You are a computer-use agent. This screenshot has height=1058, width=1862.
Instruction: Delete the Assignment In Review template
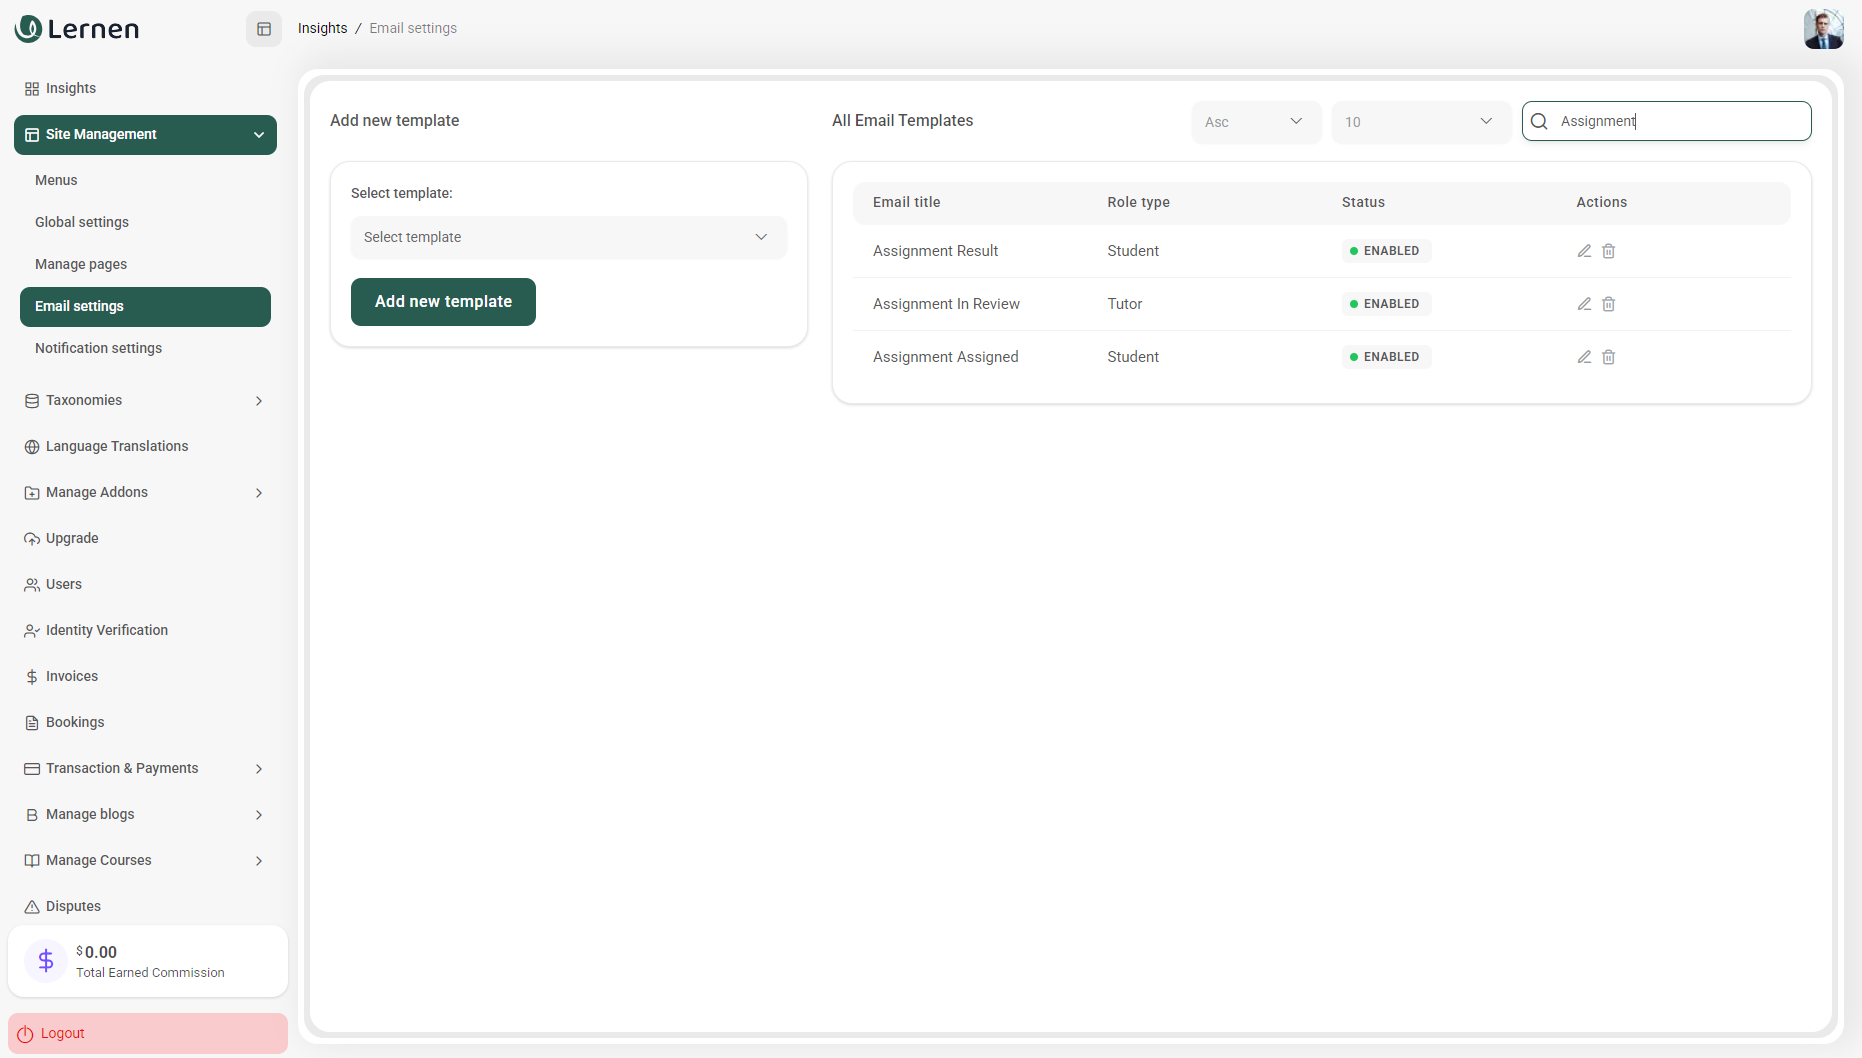(x=1608, y=304)
